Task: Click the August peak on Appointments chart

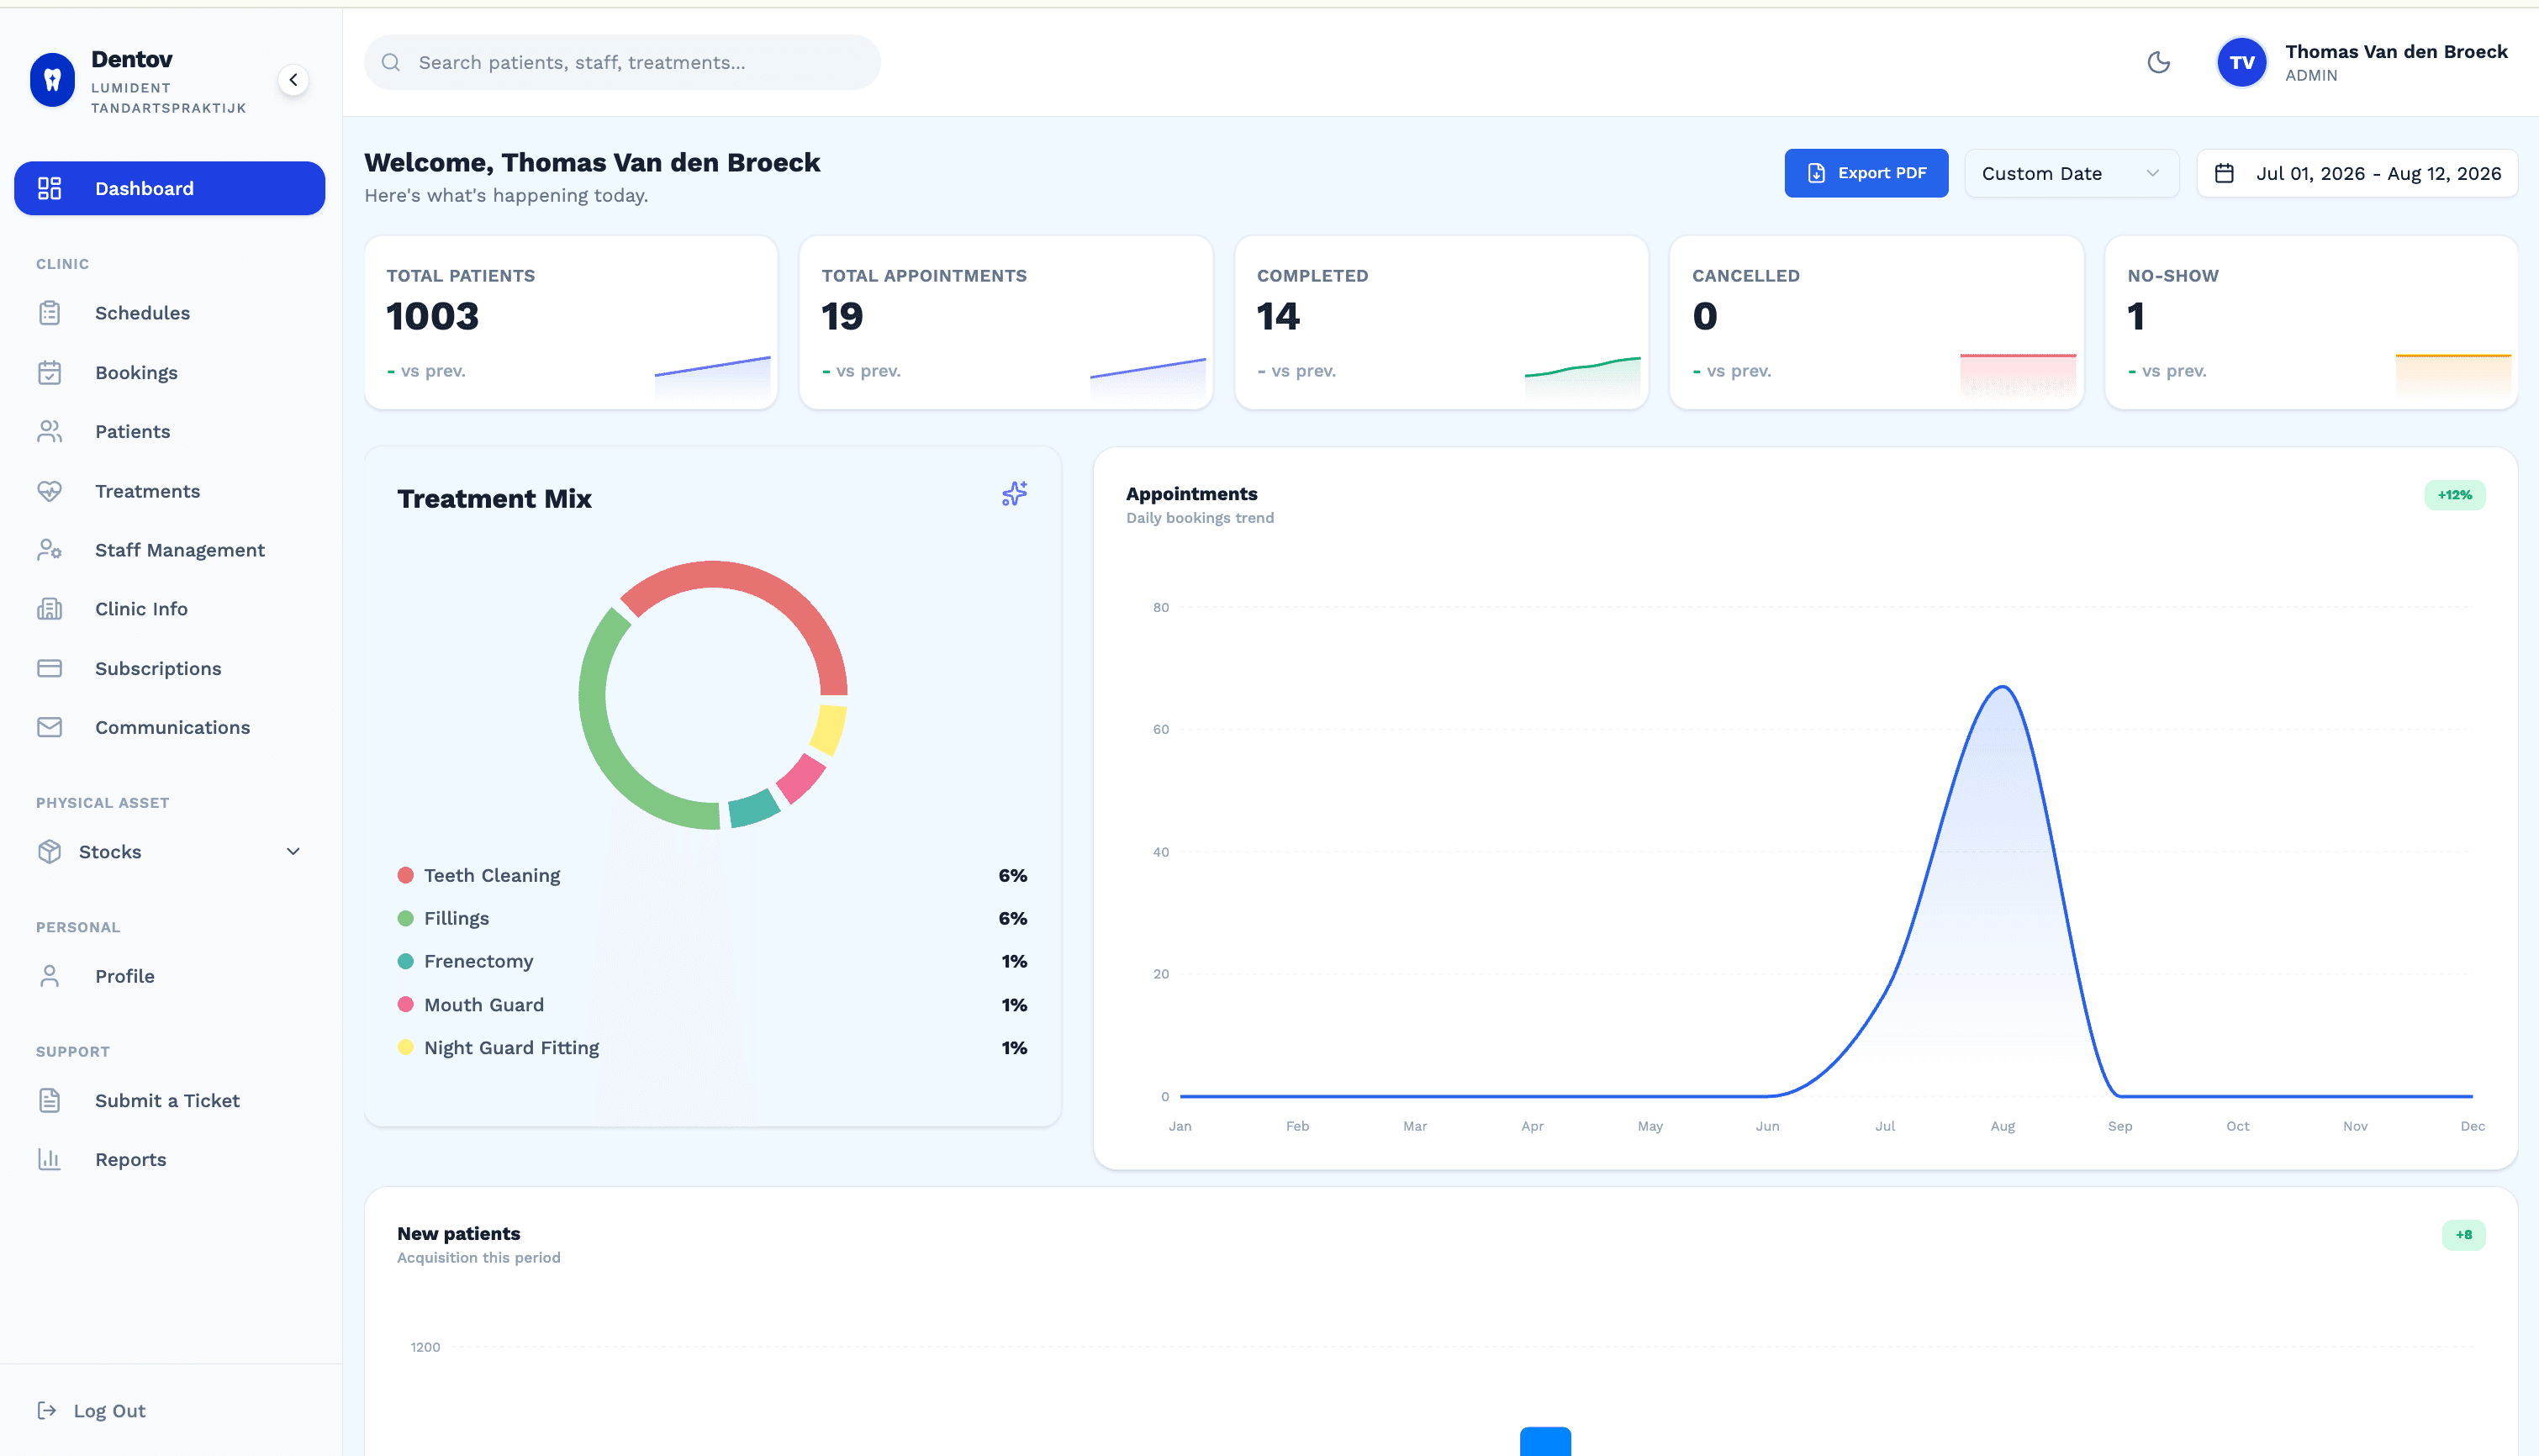Action: (x=2002, y=687)
